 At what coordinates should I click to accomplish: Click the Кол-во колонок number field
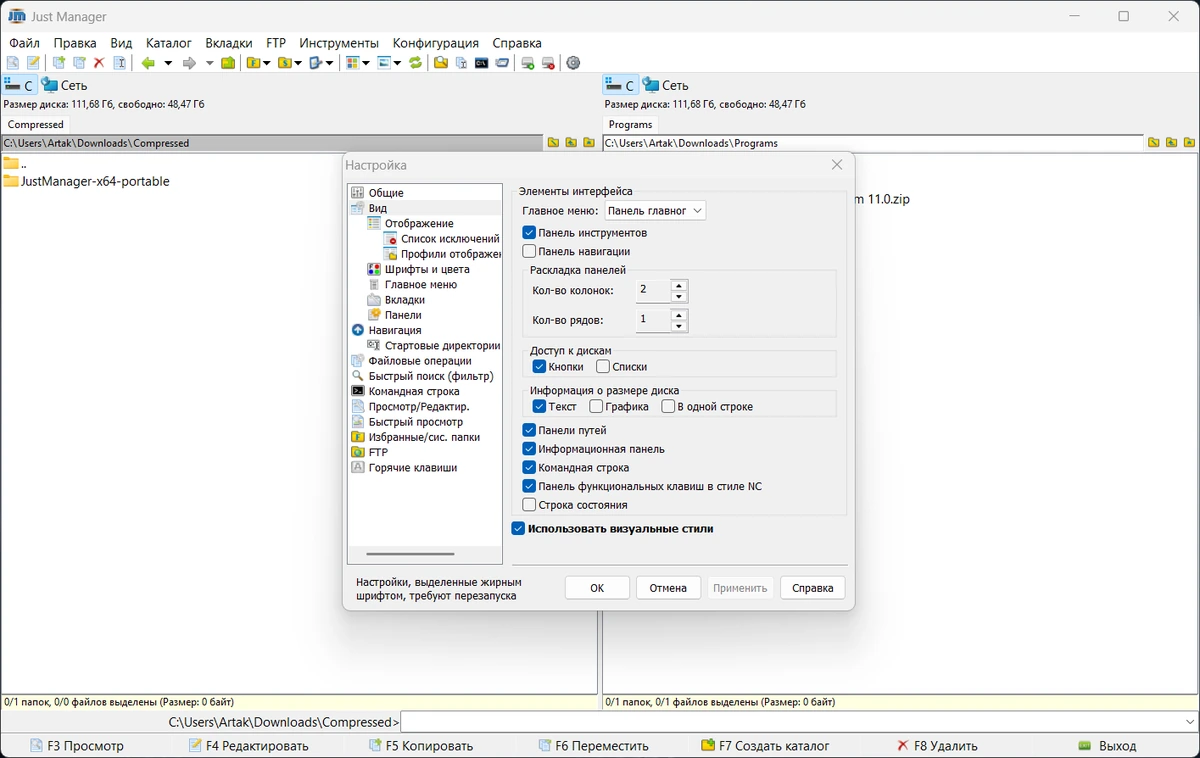point(654,290)
